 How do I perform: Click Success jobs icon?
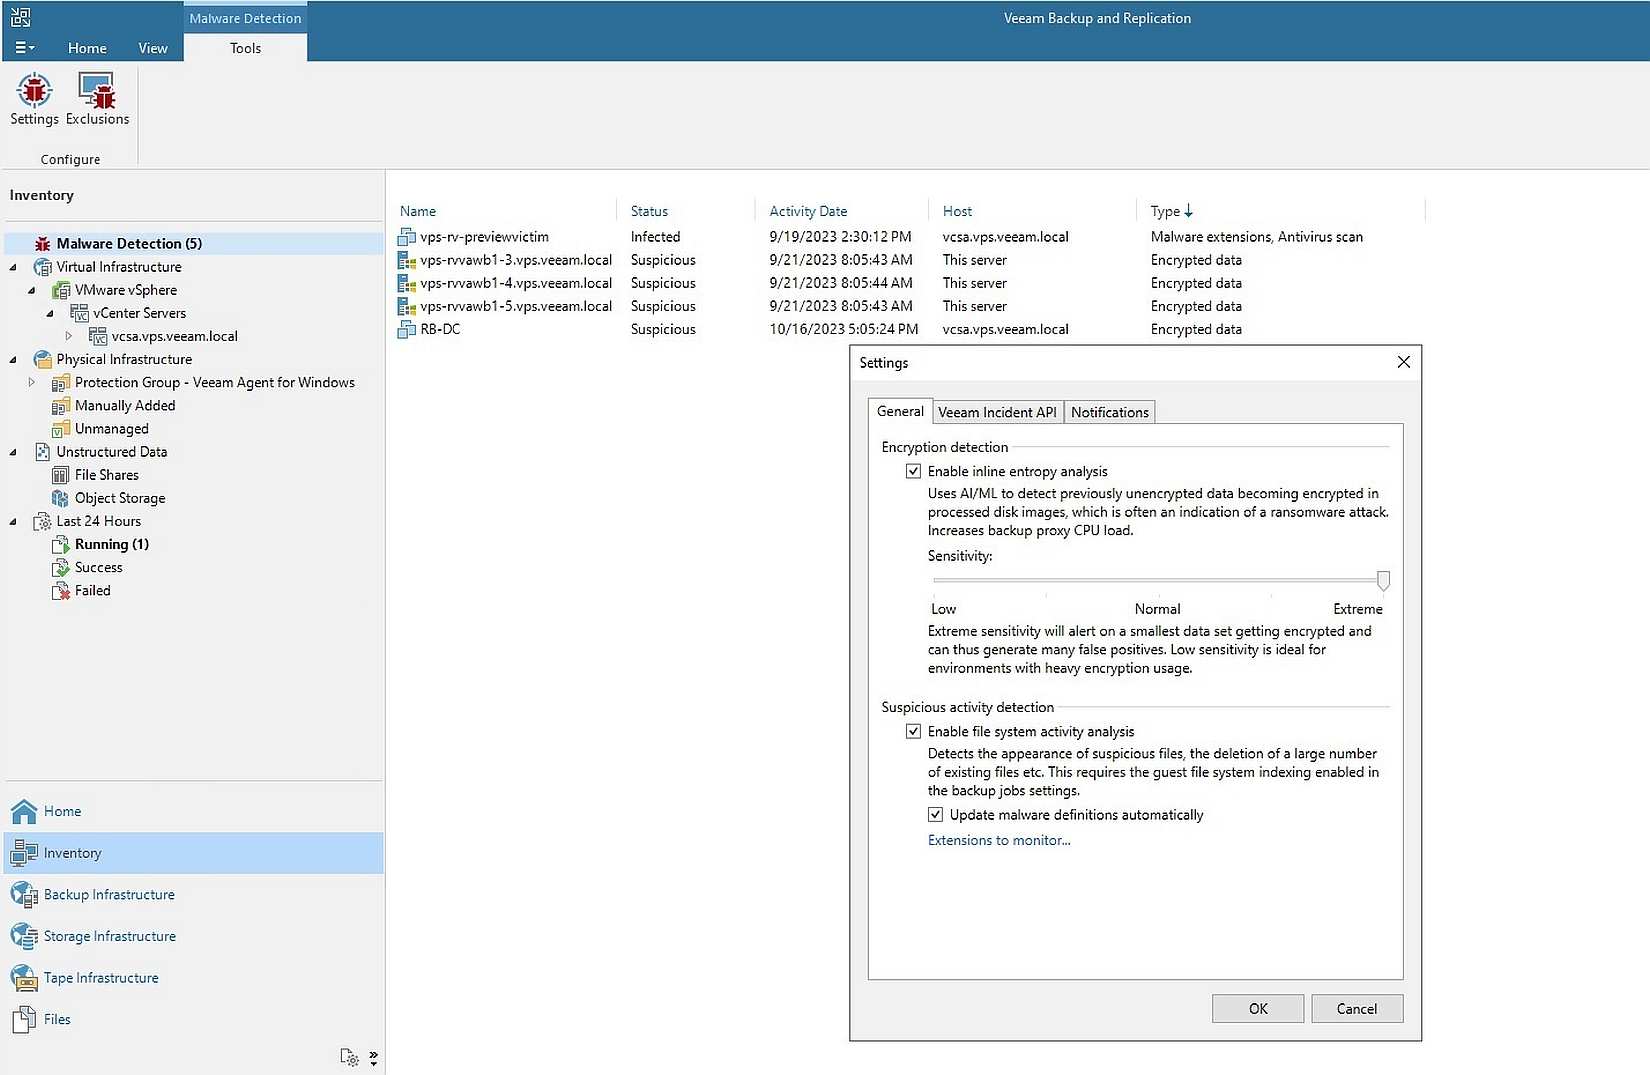point(61,568)
